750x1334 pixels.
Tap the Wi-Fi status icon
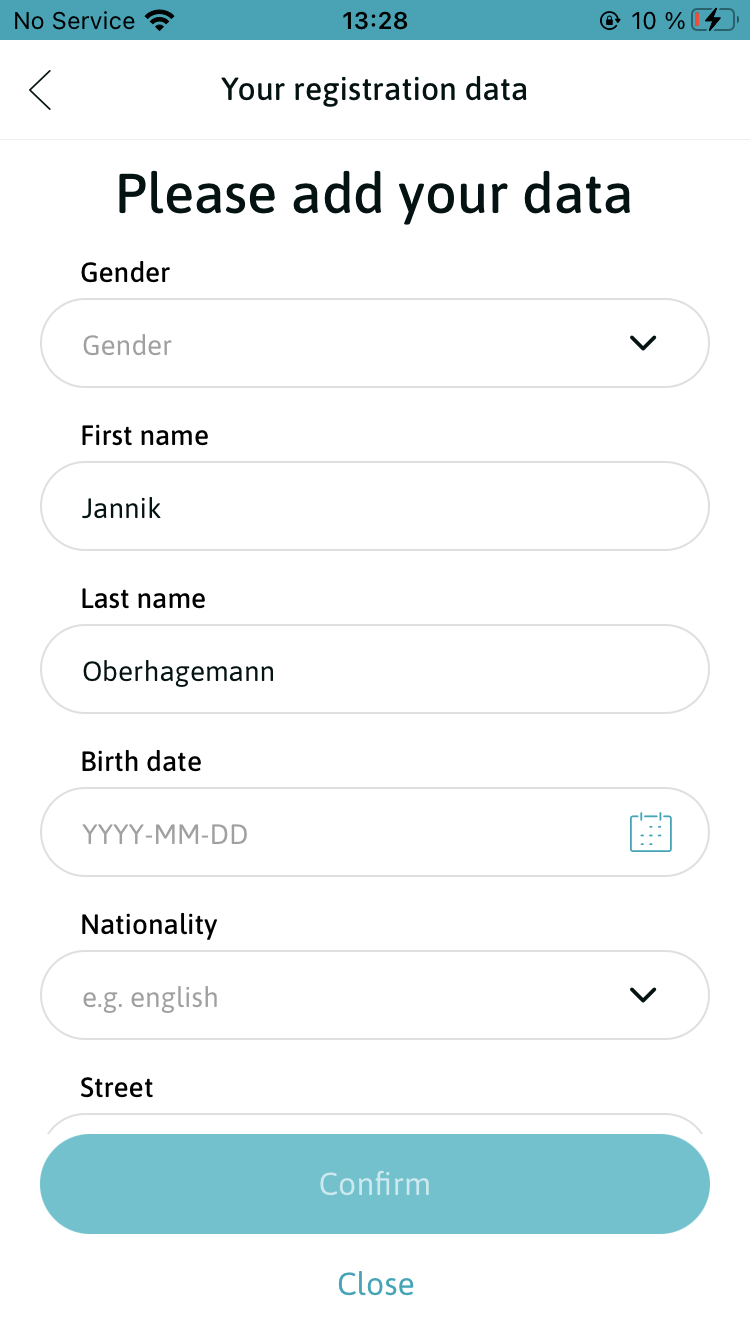[159, 20]
